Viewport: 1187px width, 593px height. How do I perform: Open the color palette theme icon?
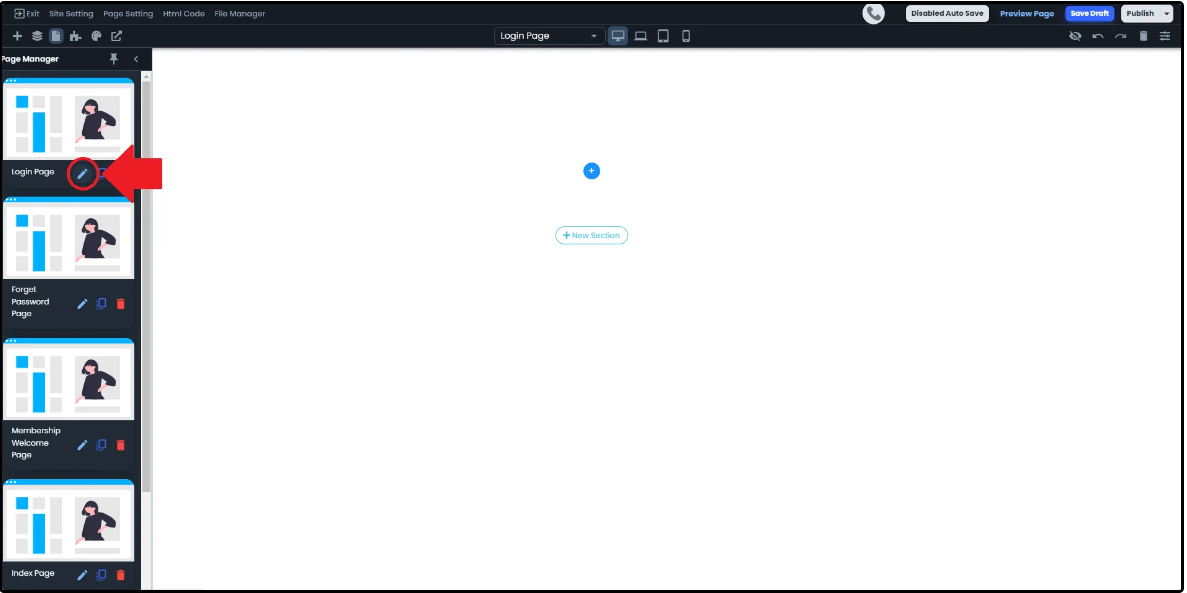(x=96, y=36)
